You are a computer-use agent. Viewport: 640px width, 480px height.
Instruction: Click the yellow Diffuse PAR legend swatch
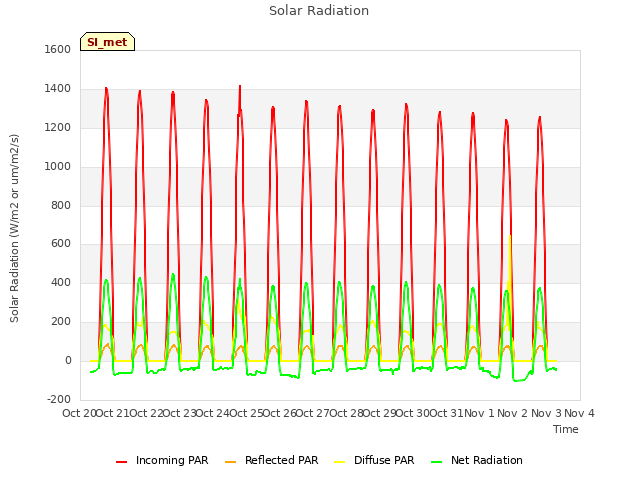point(339,462)
